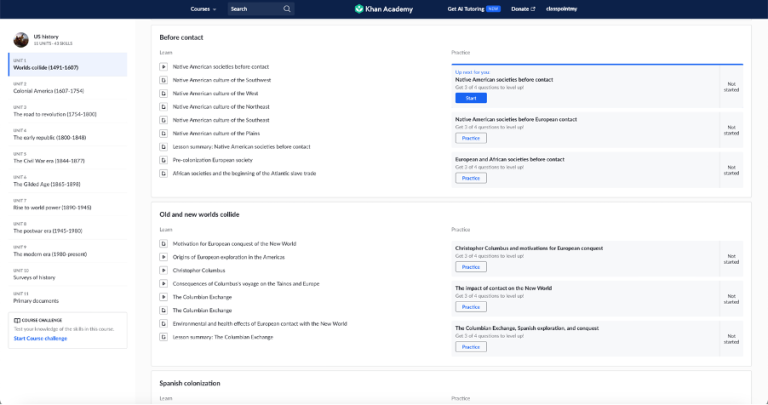Image resolution: width=768 pixels, height=405 pixels.
Task: Open Unit 11 Primary documents
Action: click(x=68, y=298)
